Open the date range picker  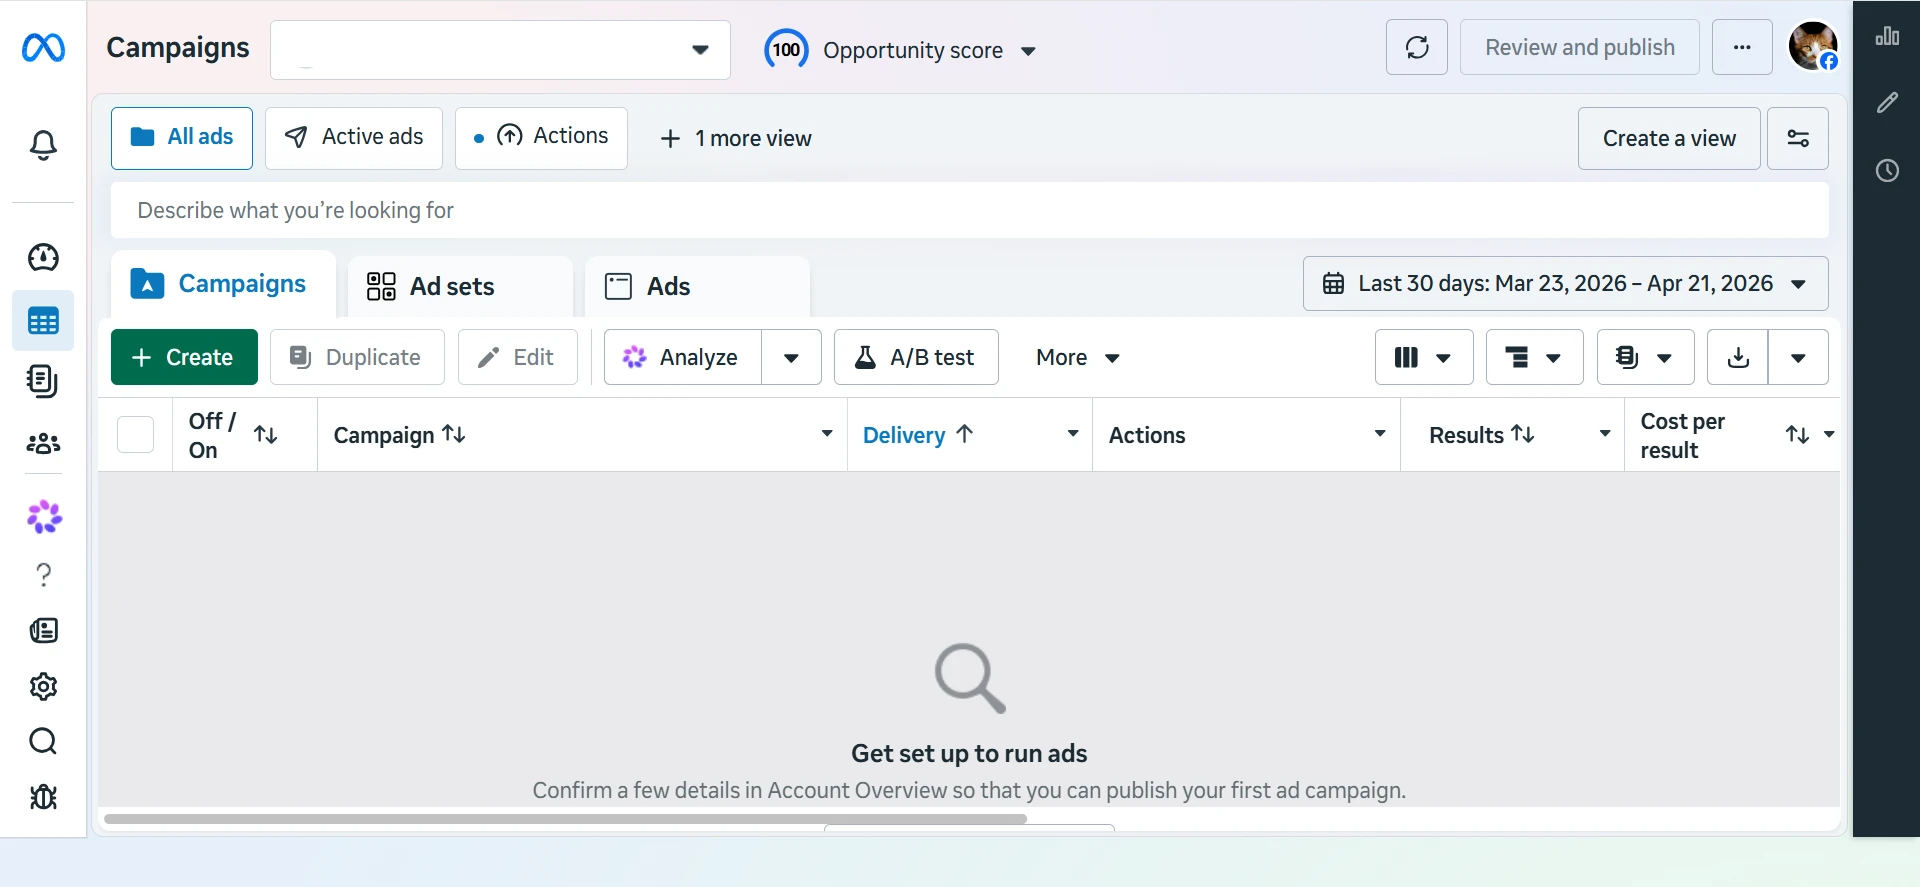[x=1566, y=284]
